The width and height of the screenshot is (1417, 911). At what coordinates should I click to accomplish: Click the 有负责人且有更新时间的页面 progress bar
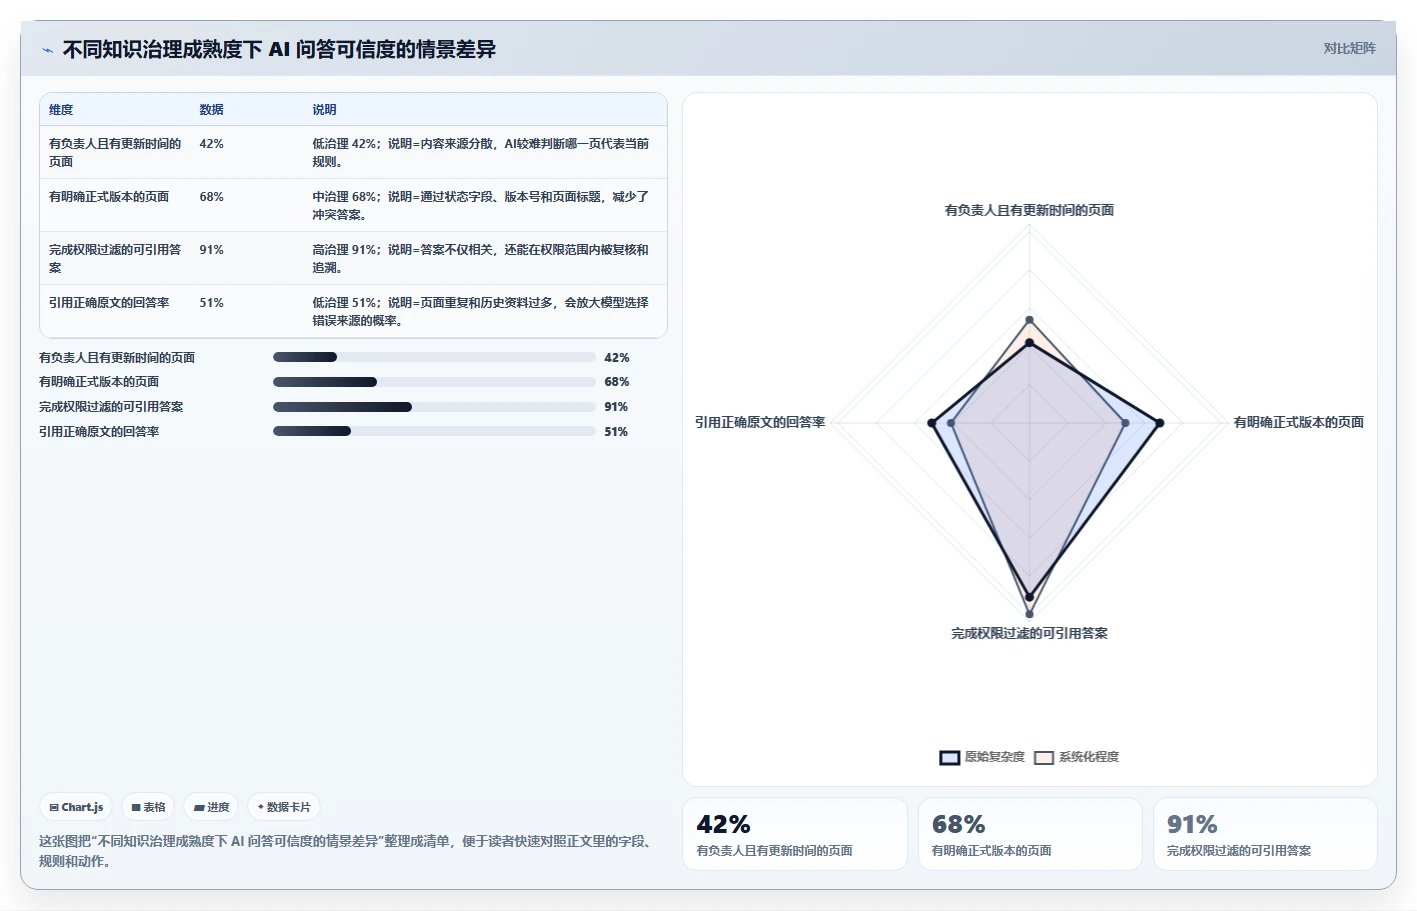click(434, 357)
